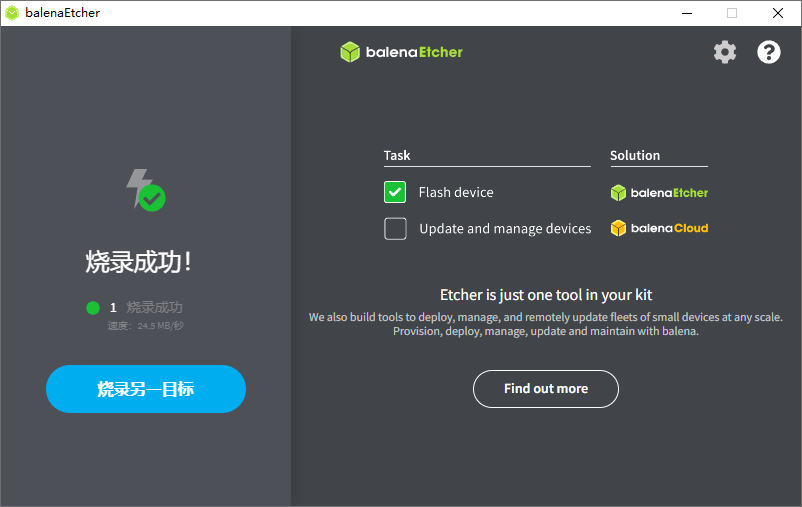802x507 pixels.
Task: Click the Task column header
Action: pos(397,156)
